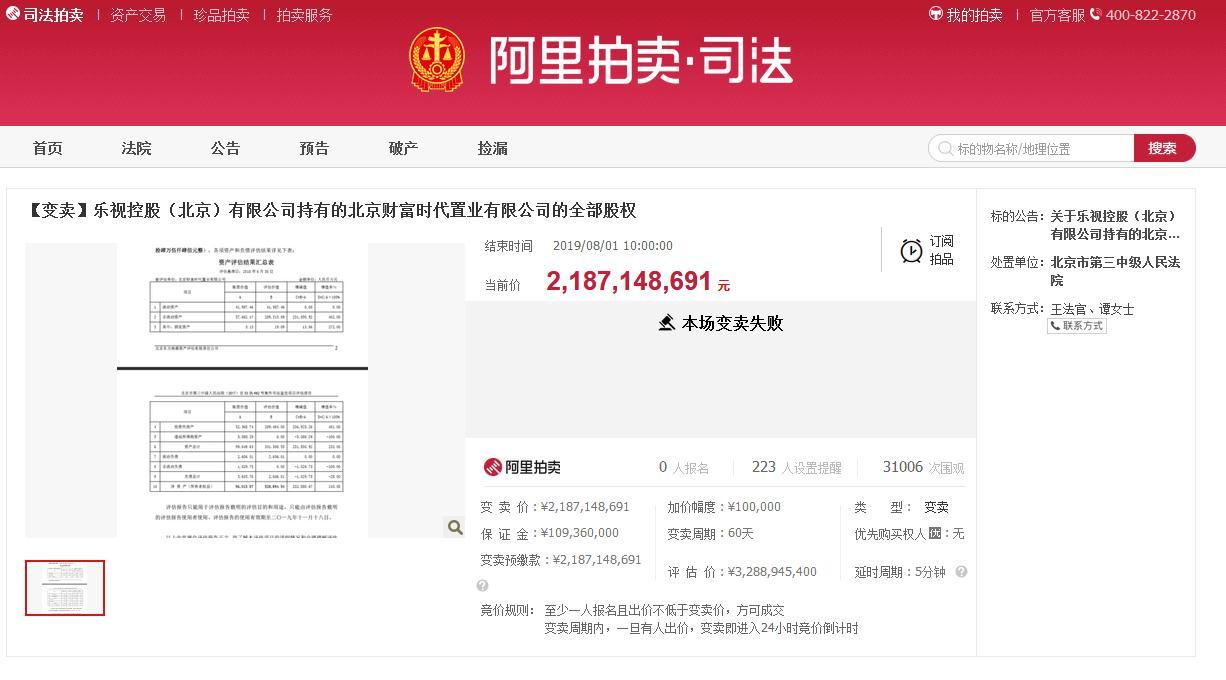Click the 变卖价 ¥2,187,148,691 value

(x=585, y=507)
